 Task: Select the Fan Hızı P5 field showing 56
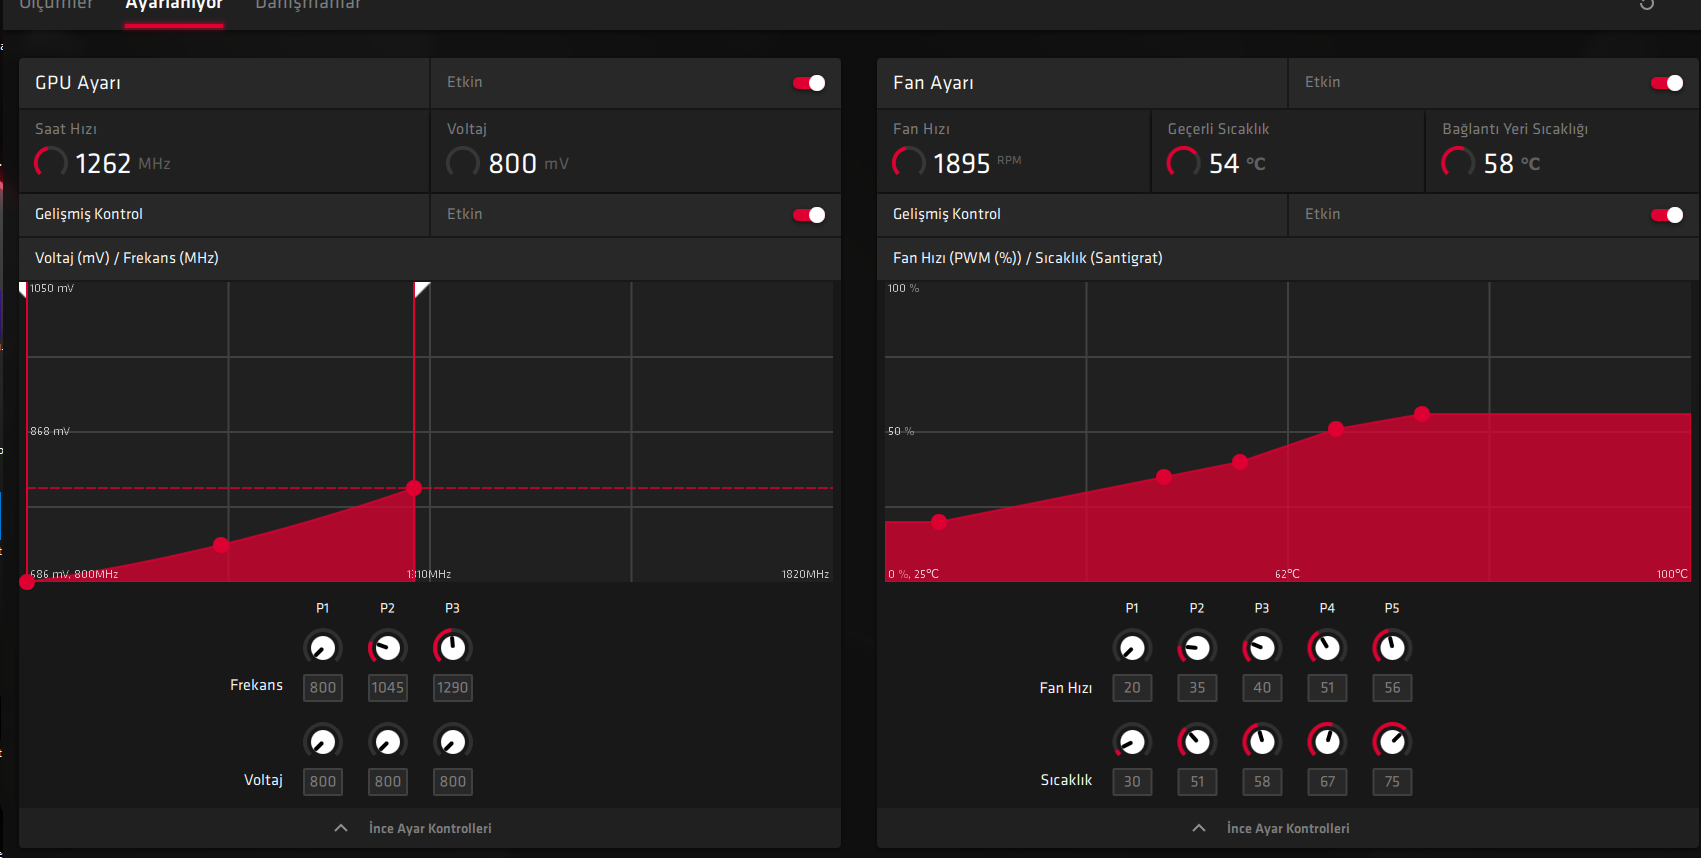pyautogui.click(x=1392, y=688)
